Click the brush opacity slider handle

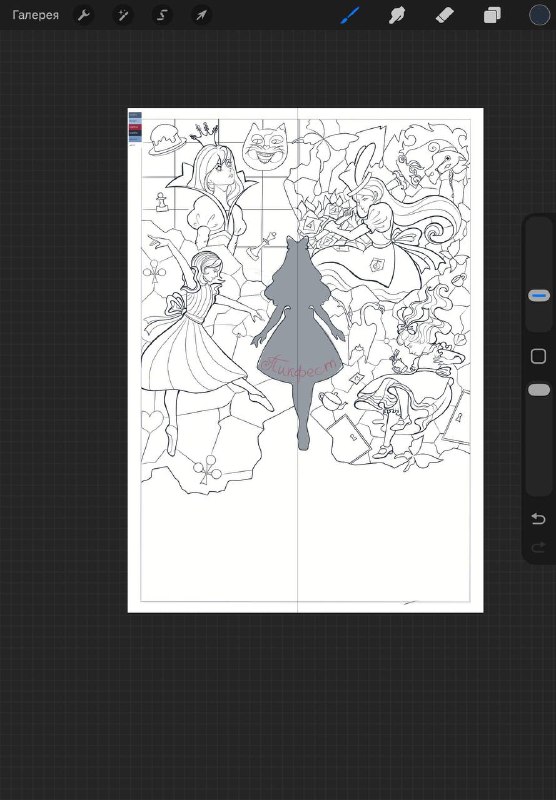coord(539,390)
